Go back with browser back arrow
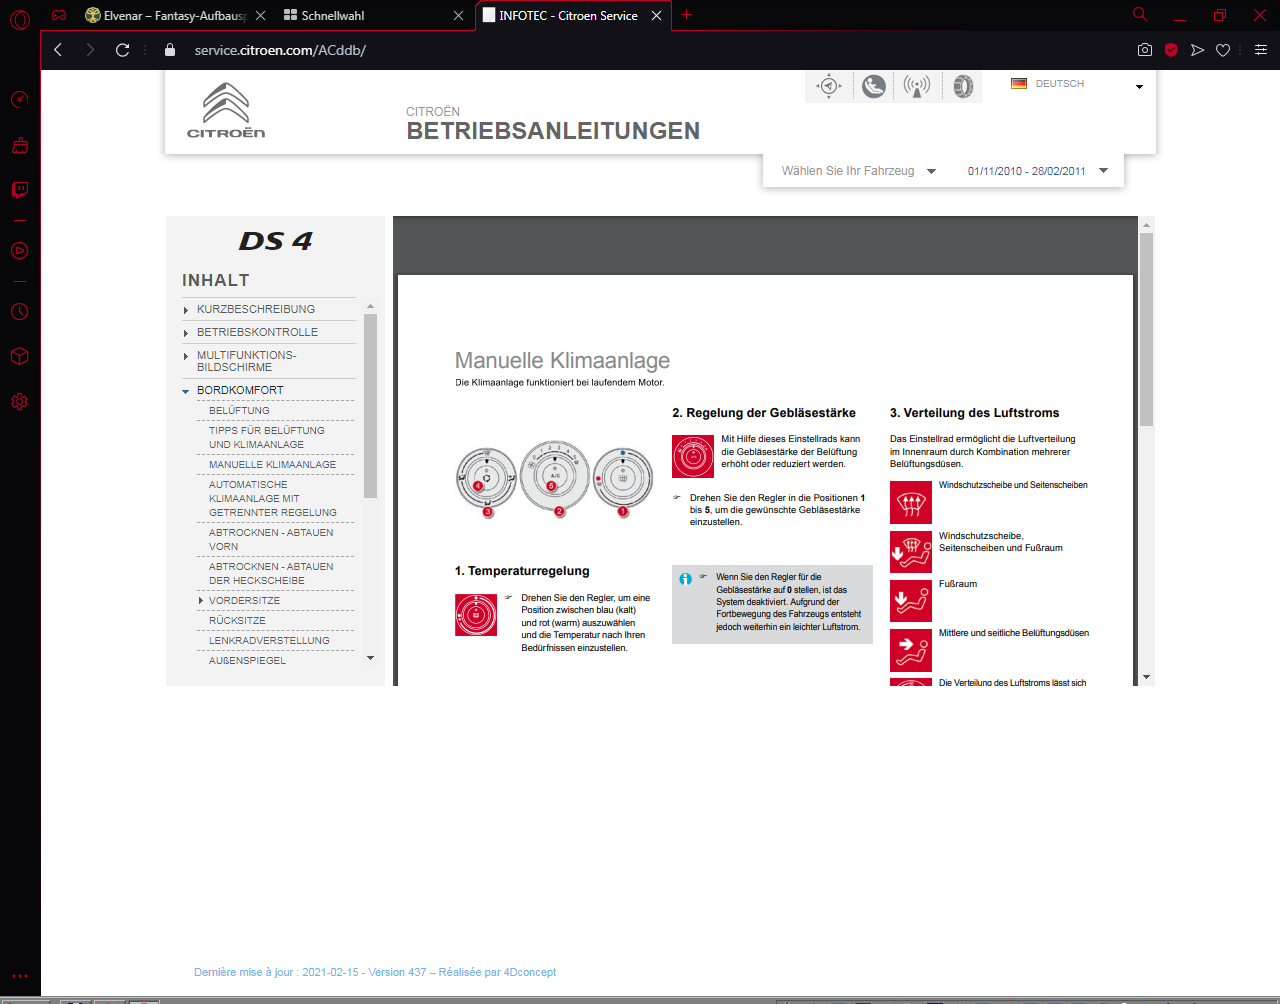Image resolution: width=1280 pixels, height=1004 pixels. click(x=58, y=50)
